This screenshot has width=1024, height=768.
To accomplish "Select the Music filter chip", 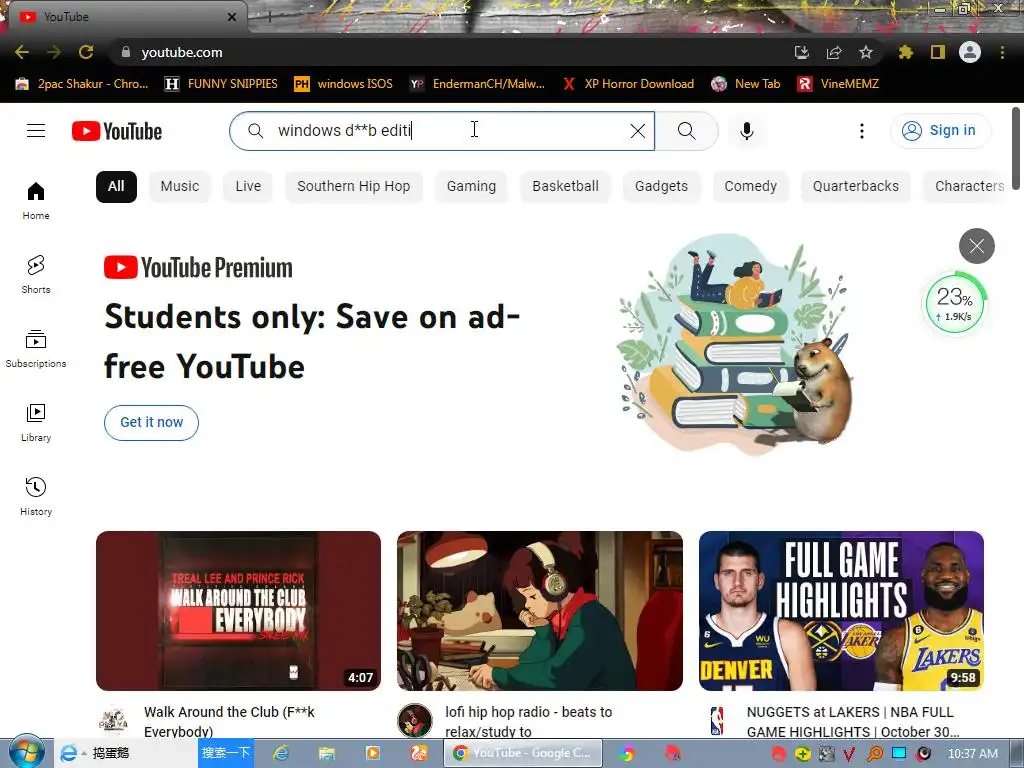I will (180, 186).
